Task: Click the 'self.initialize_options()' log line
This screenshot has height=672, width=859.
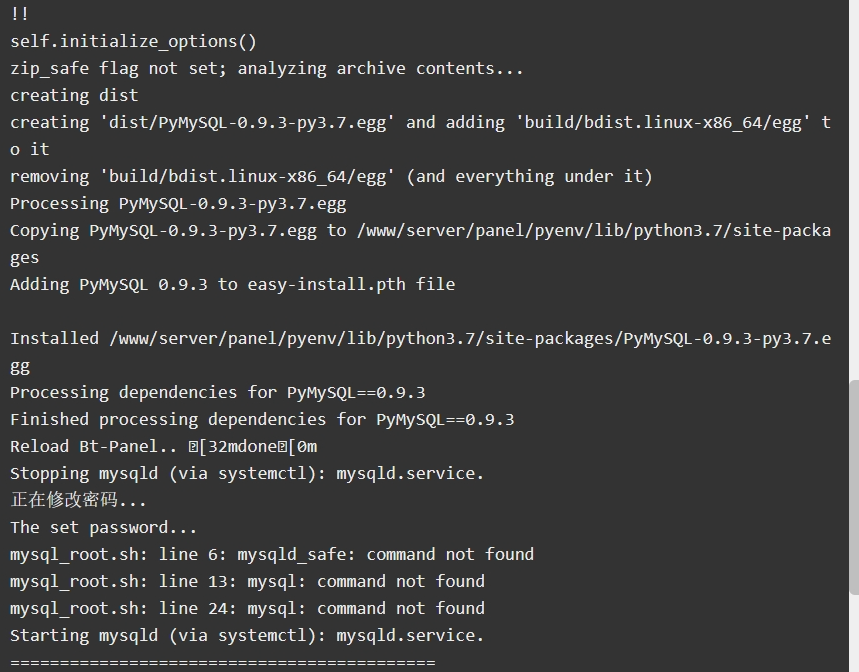Action: [133, 42]
